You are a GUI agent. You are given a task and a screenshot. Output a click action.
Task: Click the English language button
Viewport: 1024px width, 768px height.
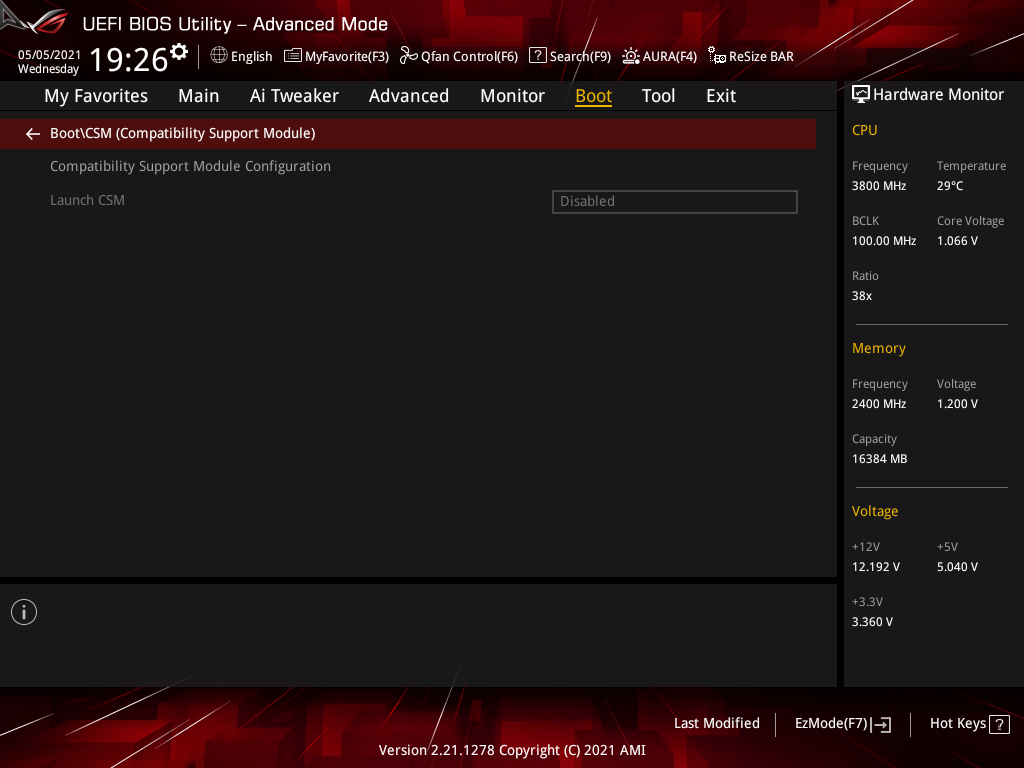251,57
